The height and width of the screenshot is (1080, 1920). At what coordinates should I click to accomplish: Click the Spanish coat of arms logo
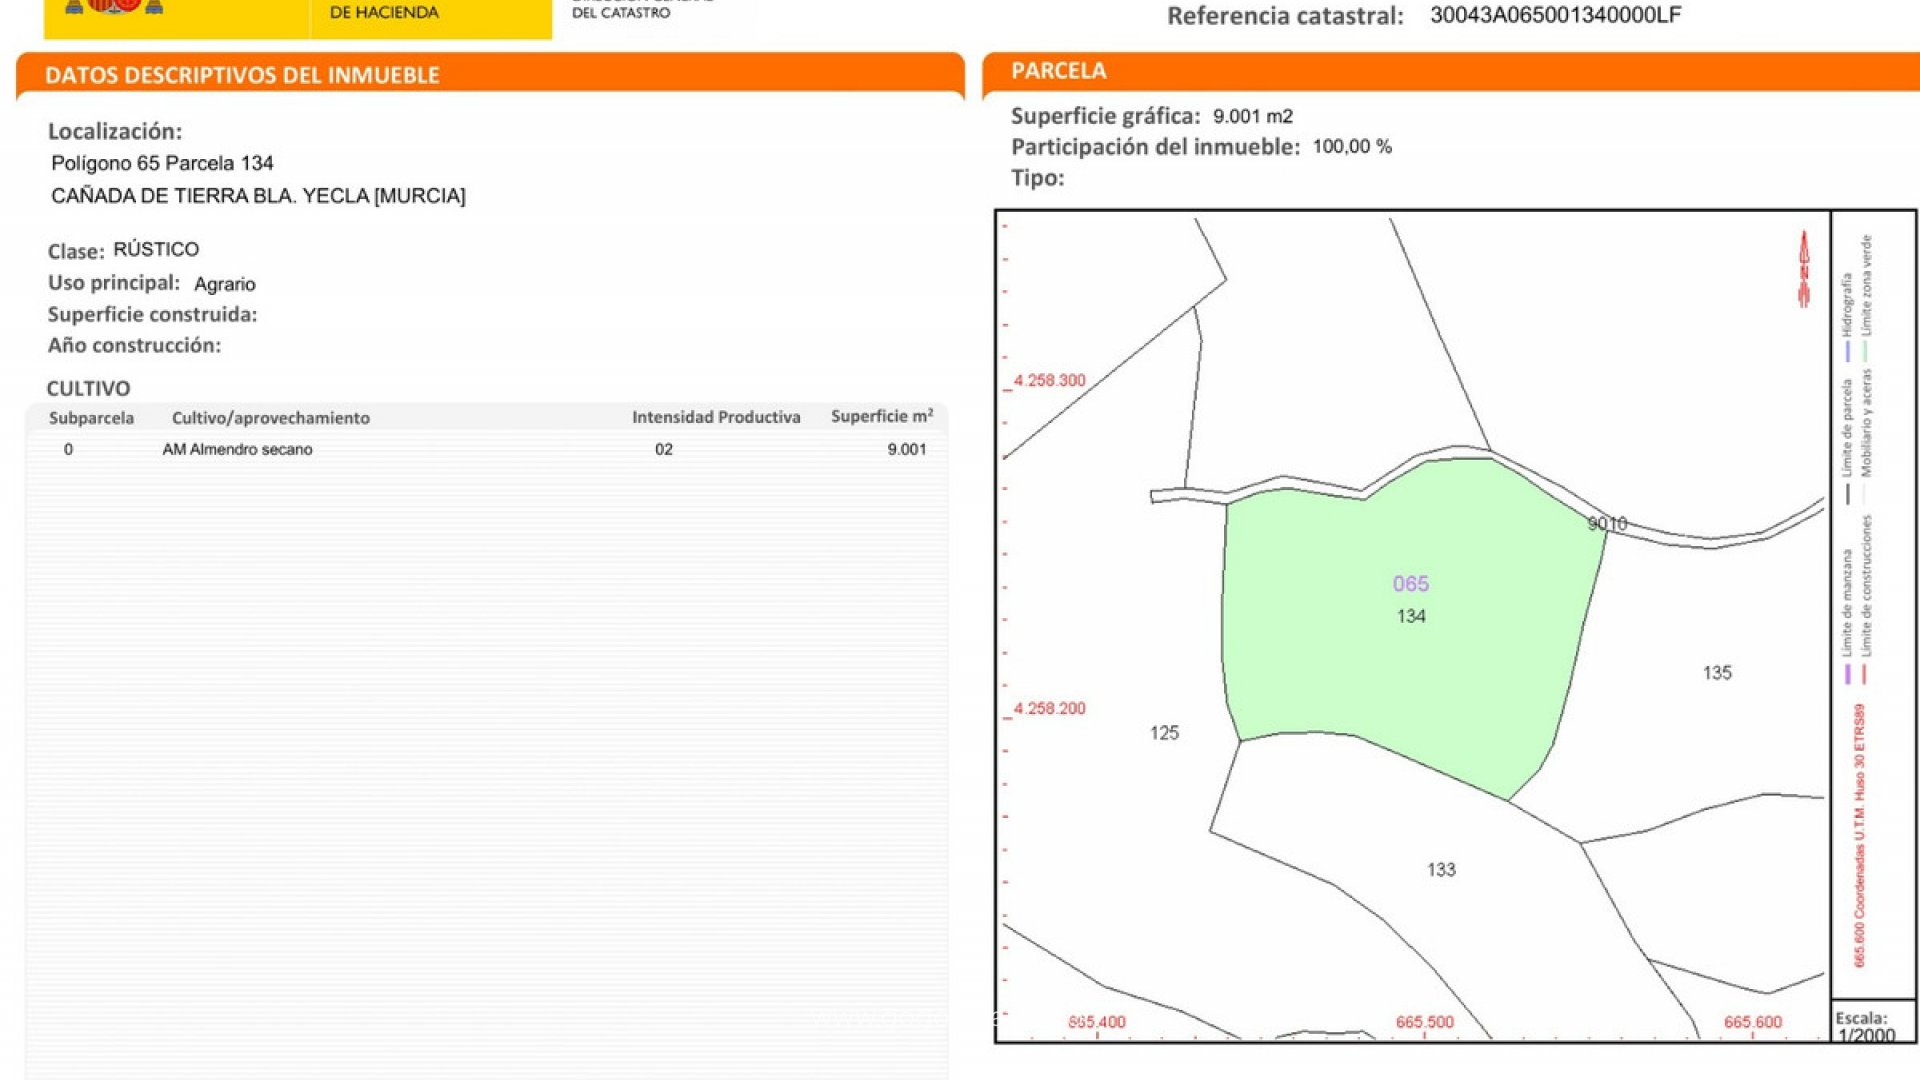(113, 6)
